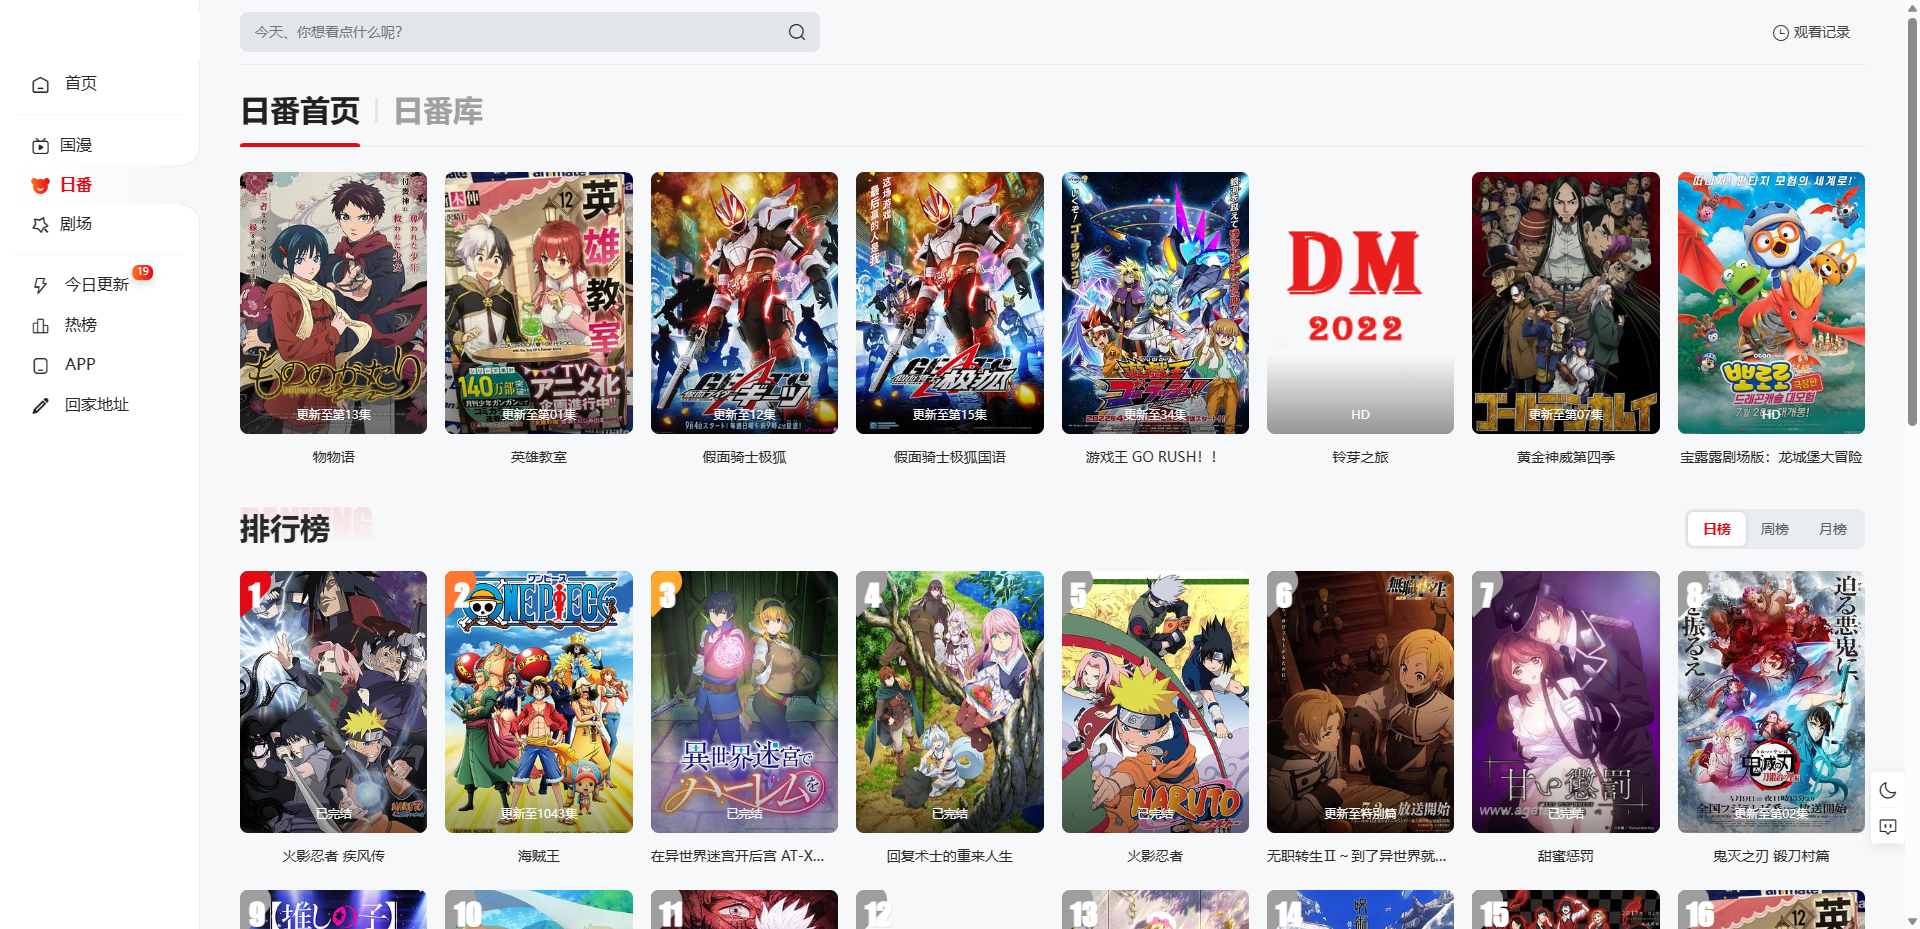Click the APP sidebar icon
The image size is (1920, 929).
(x=40, y=365)
